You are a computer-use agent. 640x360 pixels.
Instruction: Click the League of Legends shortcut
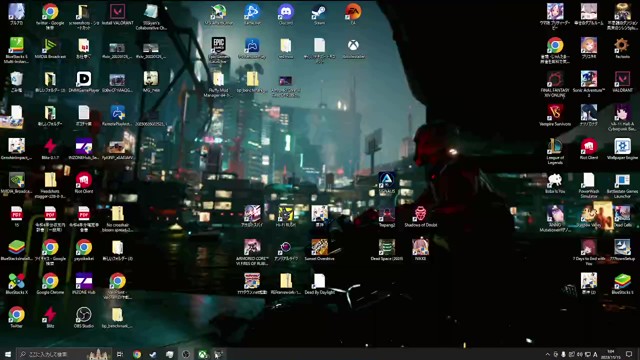[x=555, y=151]
